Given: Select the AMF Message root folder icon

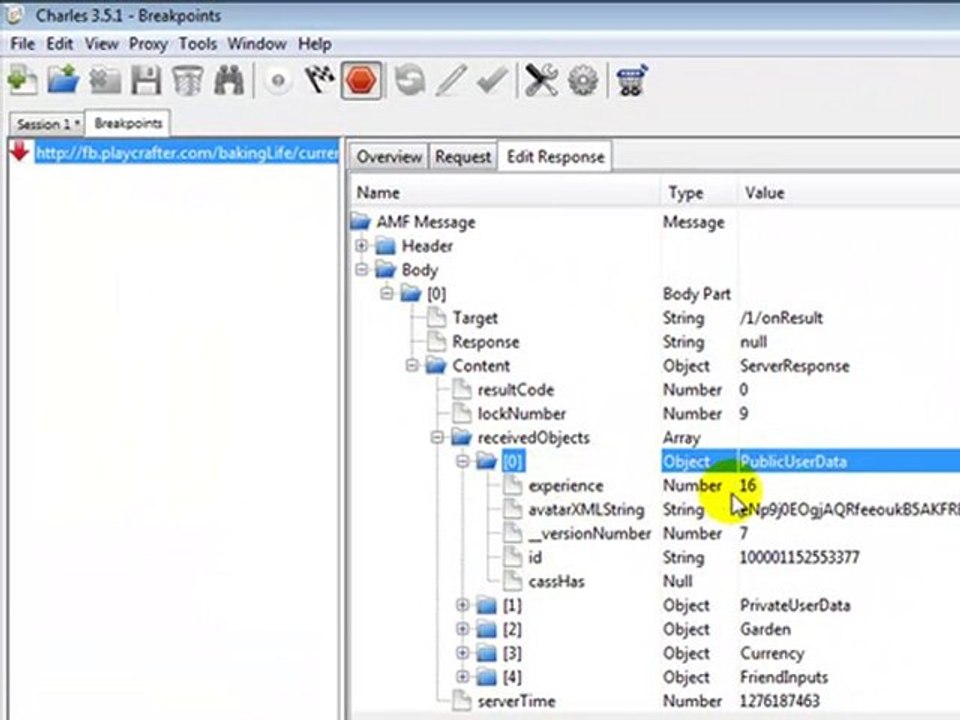Looking at the screenshot, I should coord(361,222).
